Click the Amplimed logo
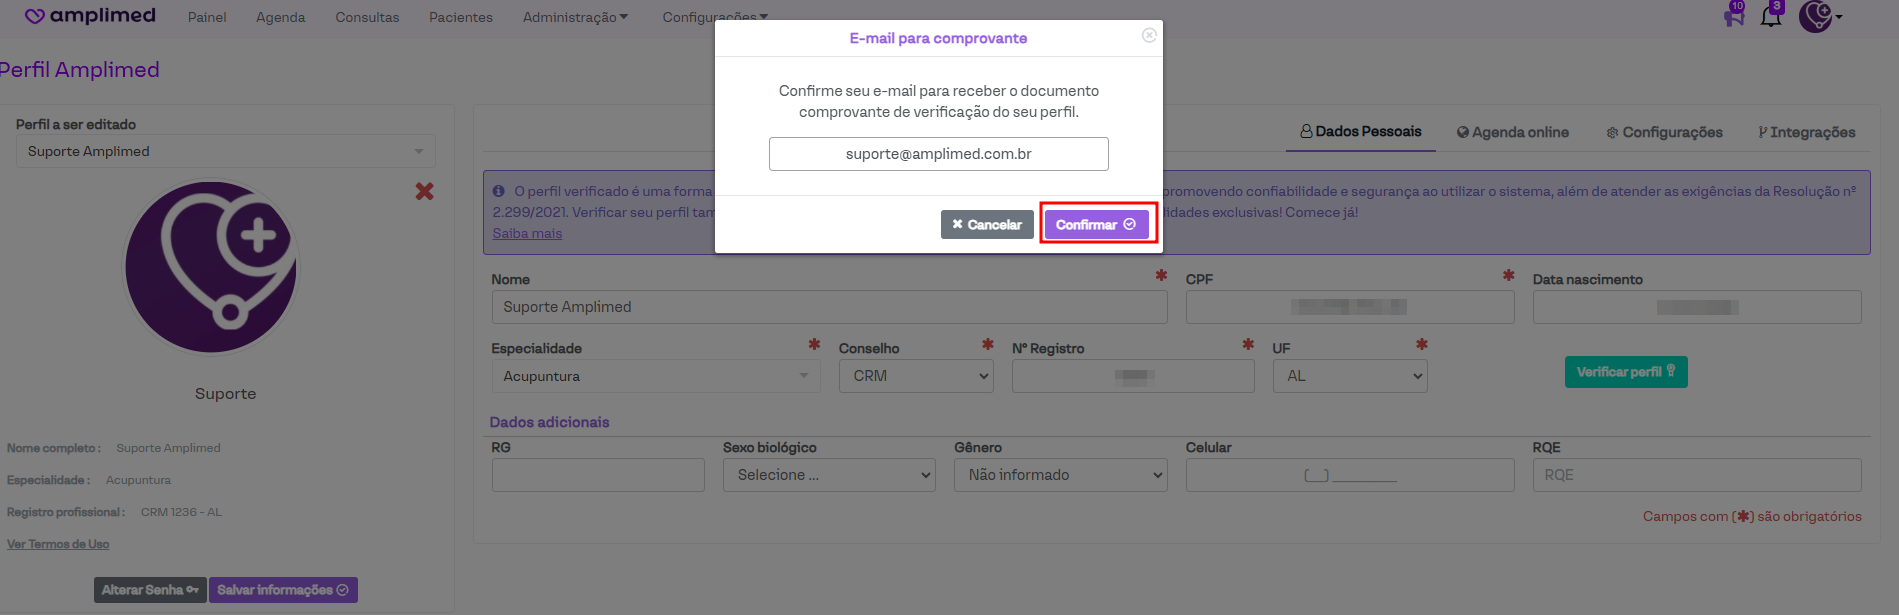1899x615 pixels. [x=90, y=16]
